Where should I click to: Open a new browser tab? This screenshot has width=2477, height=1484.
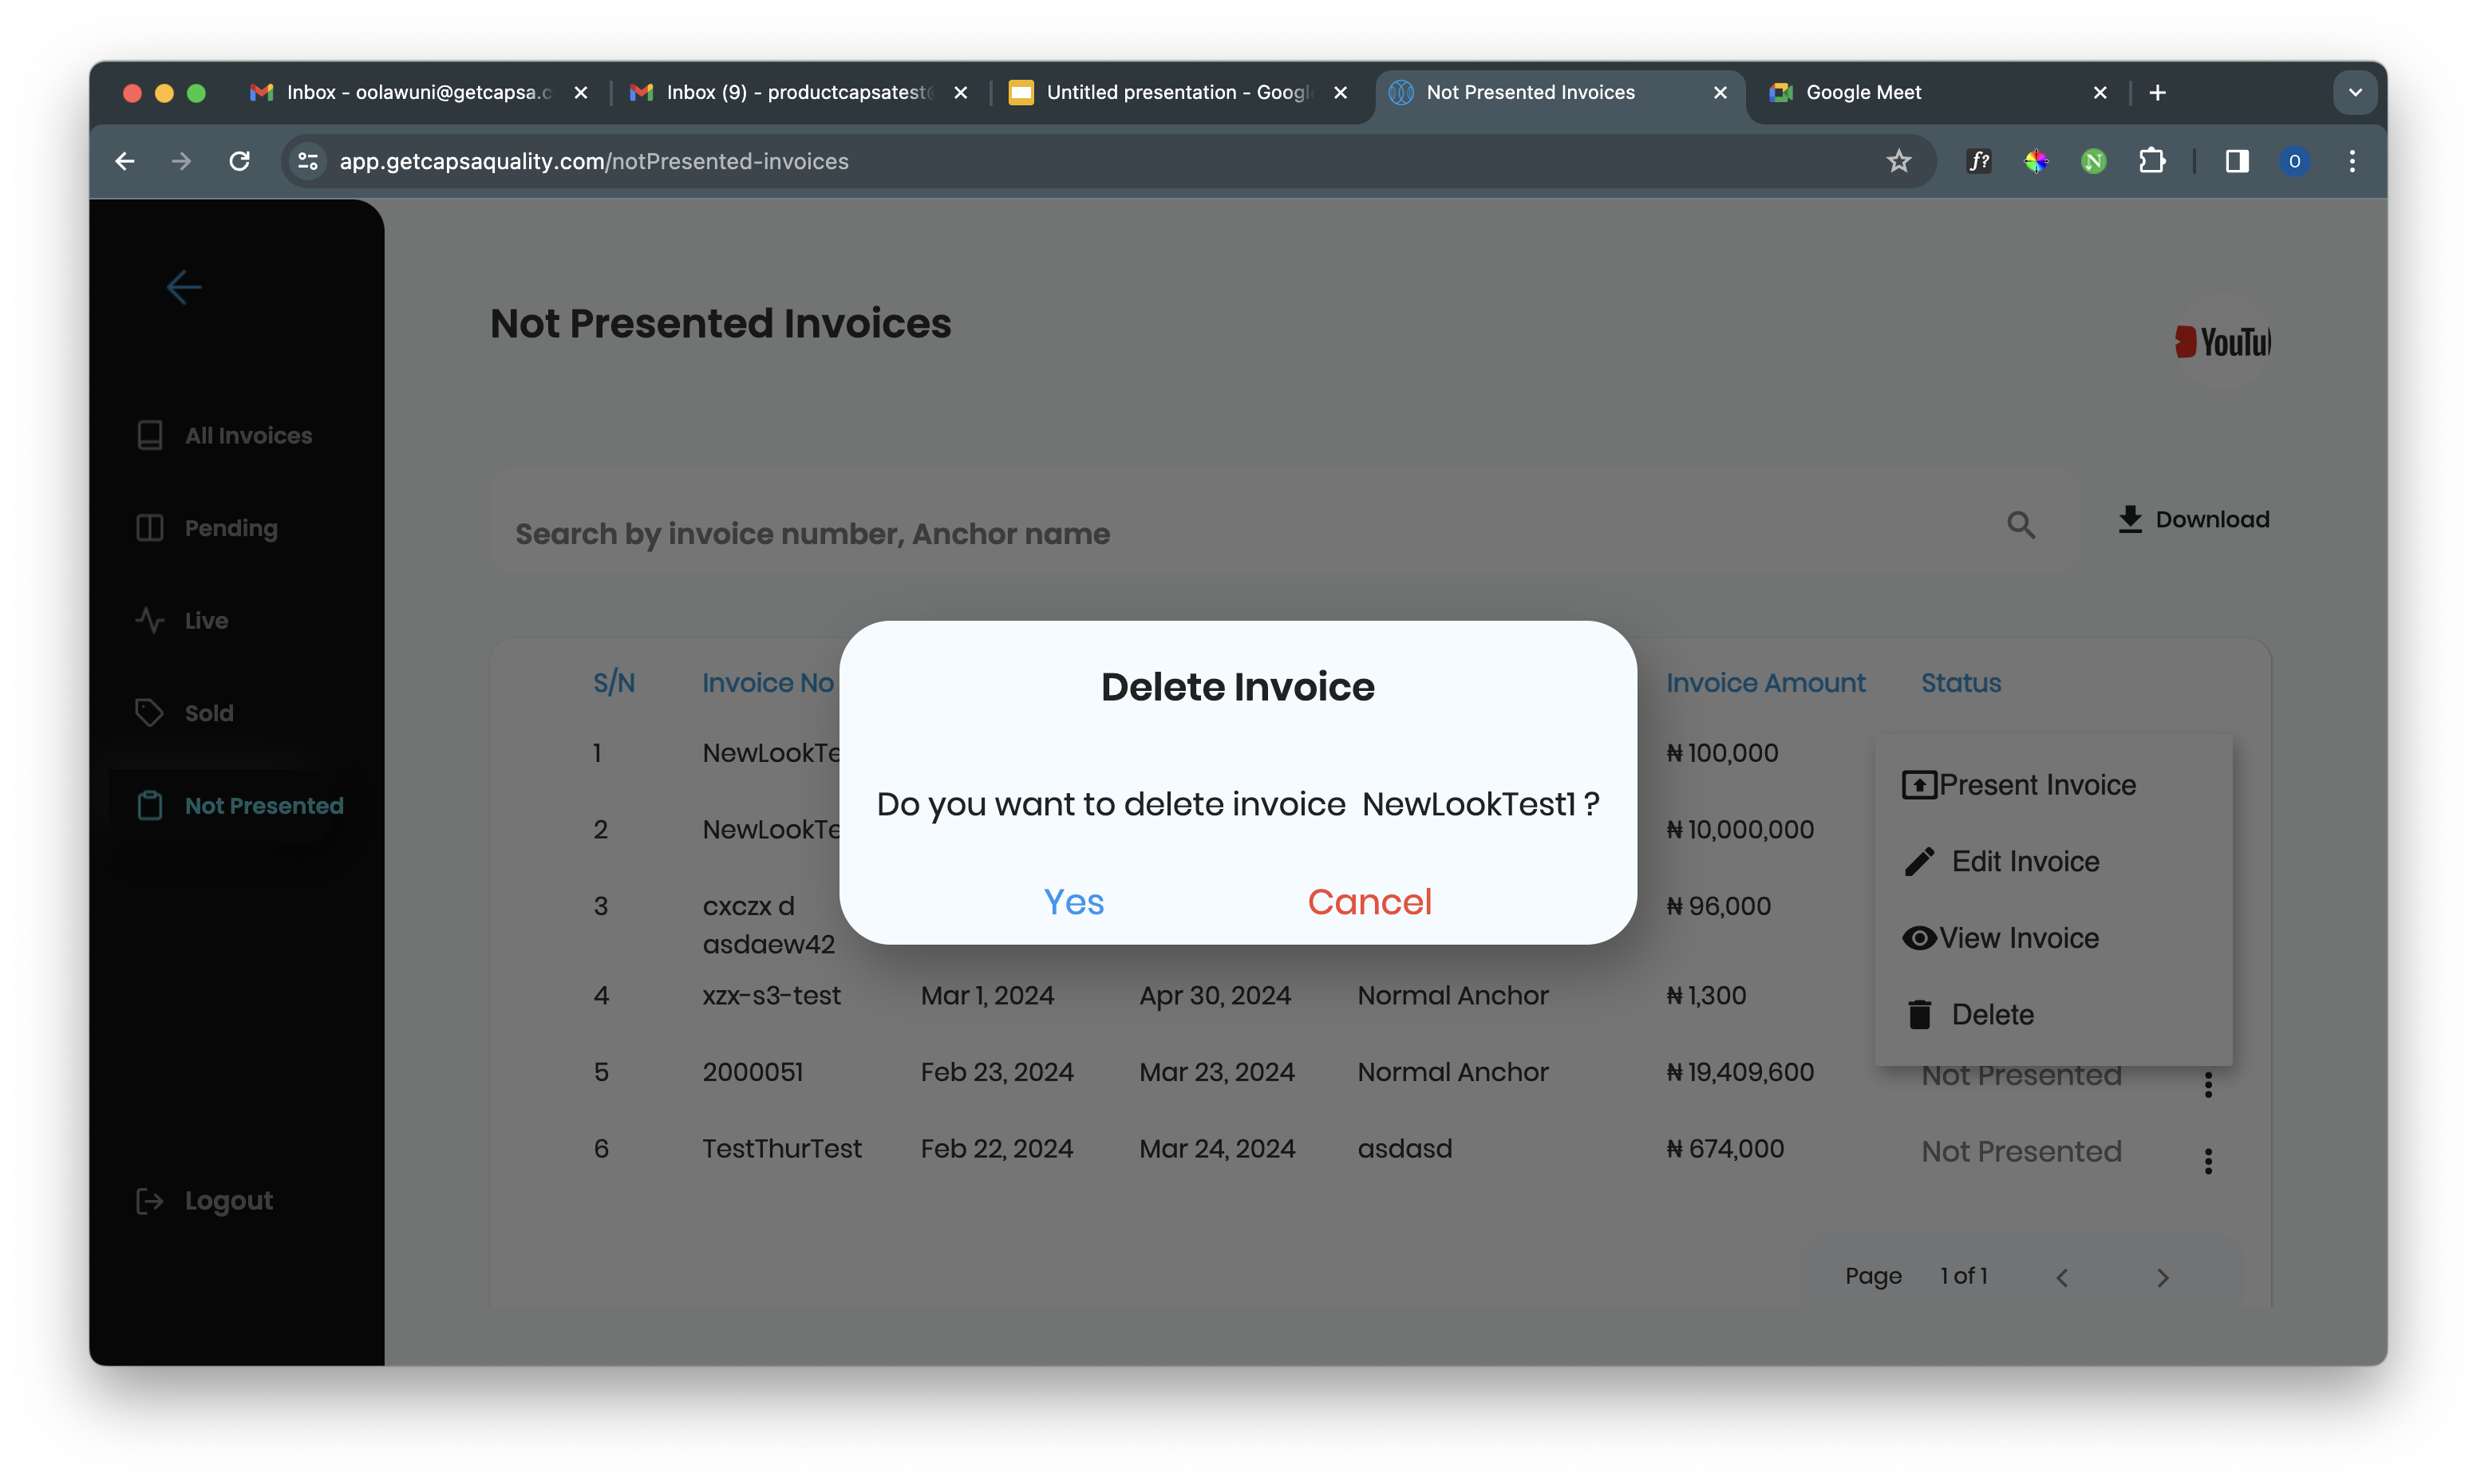pyautogui.click(x=2158, y=92)
